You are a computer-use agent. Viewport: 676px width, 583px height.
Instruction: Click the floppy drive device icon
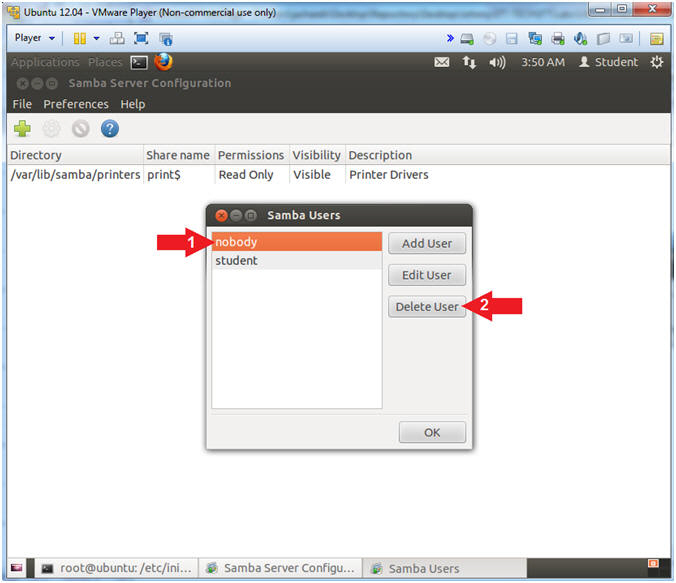click(512, 39)
